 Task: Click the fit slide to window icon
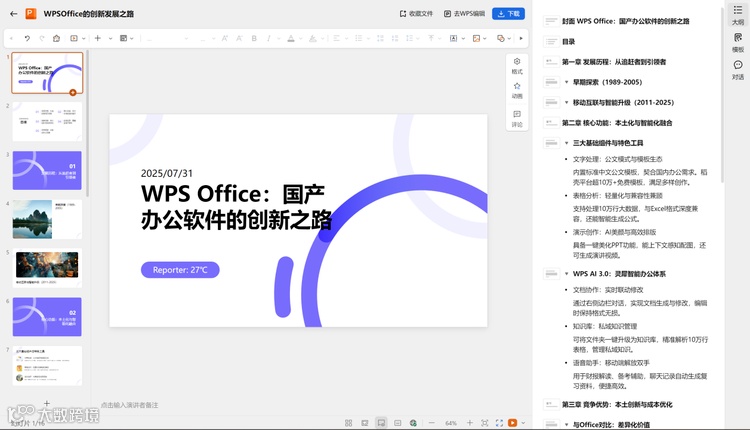[x=485, y=423]
